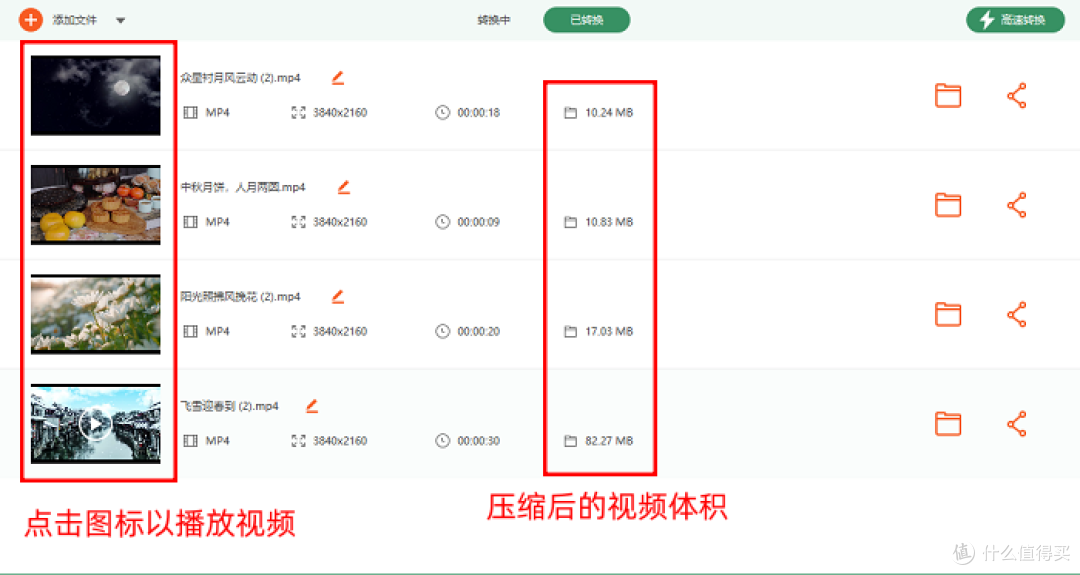Click the file name 众星衬月风云动 (2).mp4
The image size is (1080, 575).
pos(240,78)
